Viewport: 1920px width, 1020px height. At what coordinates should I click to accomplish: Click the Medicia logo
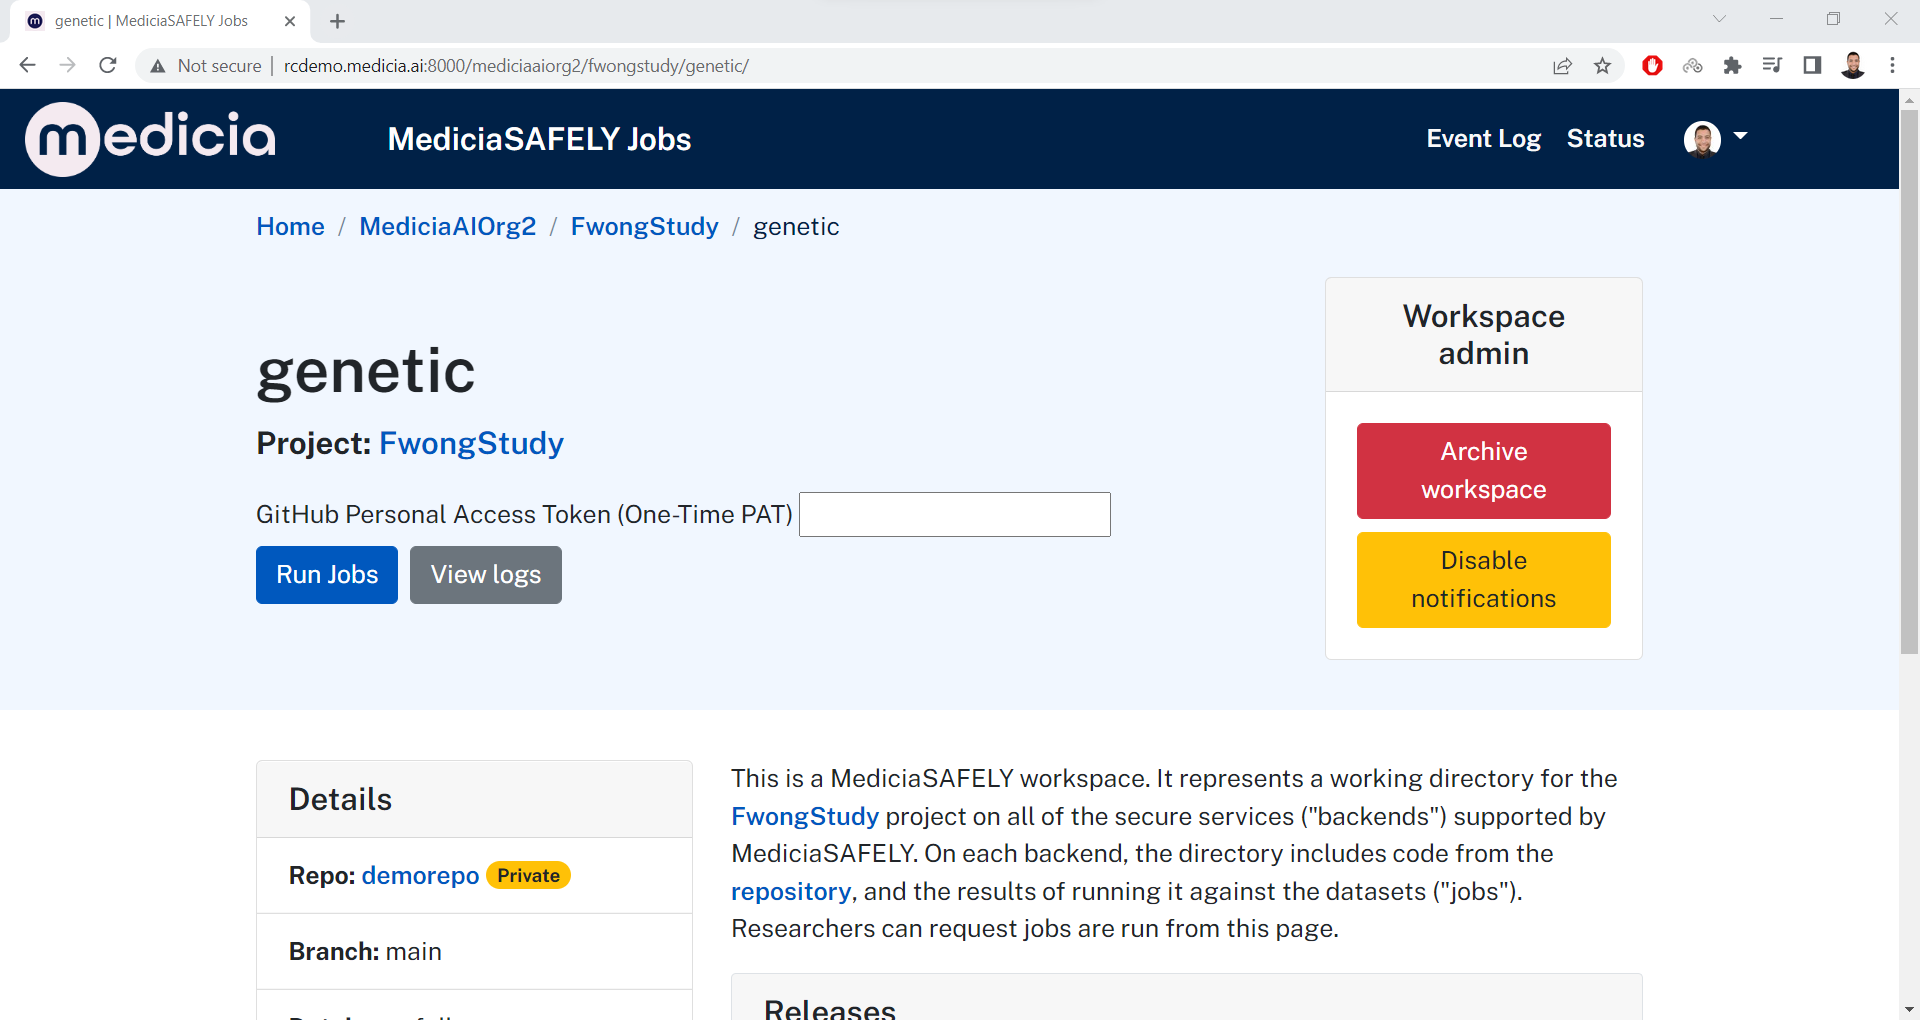click(x=150, y=139)
